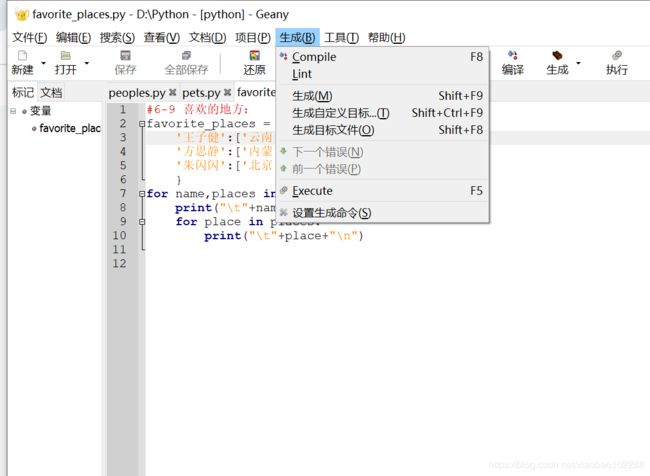Viewport: 650px width, 476px height.
Task: Open 设置生成命令(S) menu entry
Action: point(382,213)
